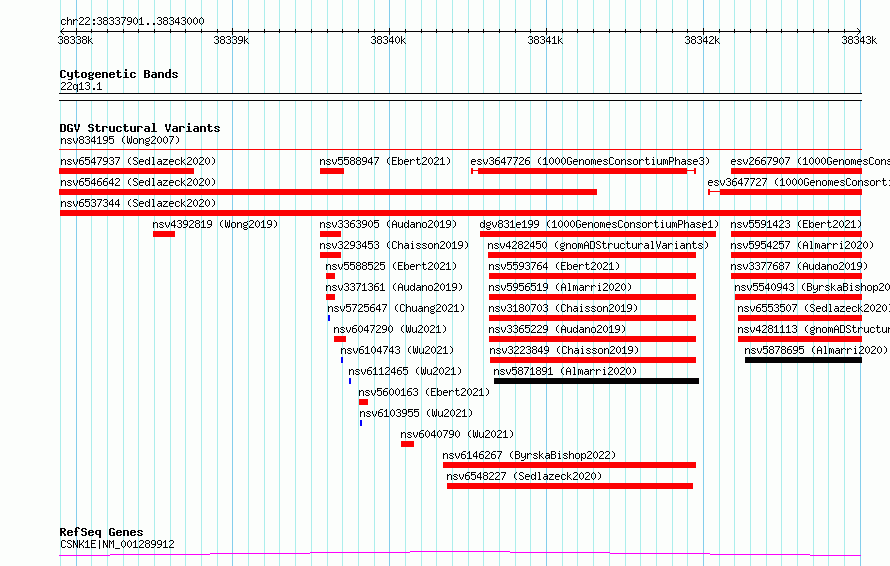Click nsv4281113 gnomAD variant label
Image resolution: width=890 pixels, height=566 pixels.
pyautogui.click(x=813, y=329)
